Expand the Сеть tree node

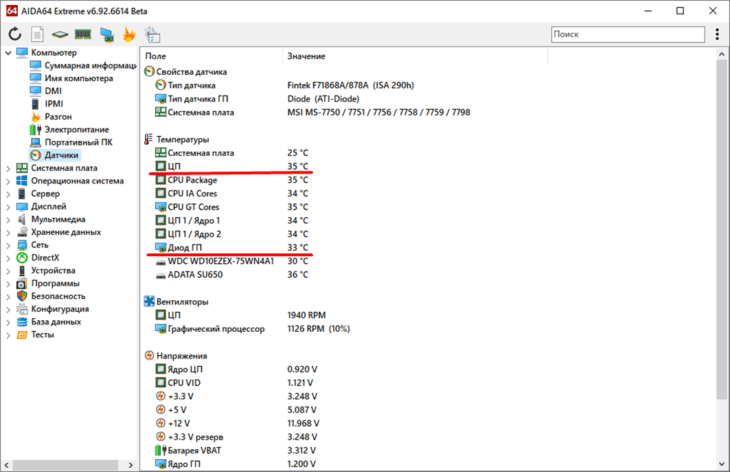tap(8, 245)
